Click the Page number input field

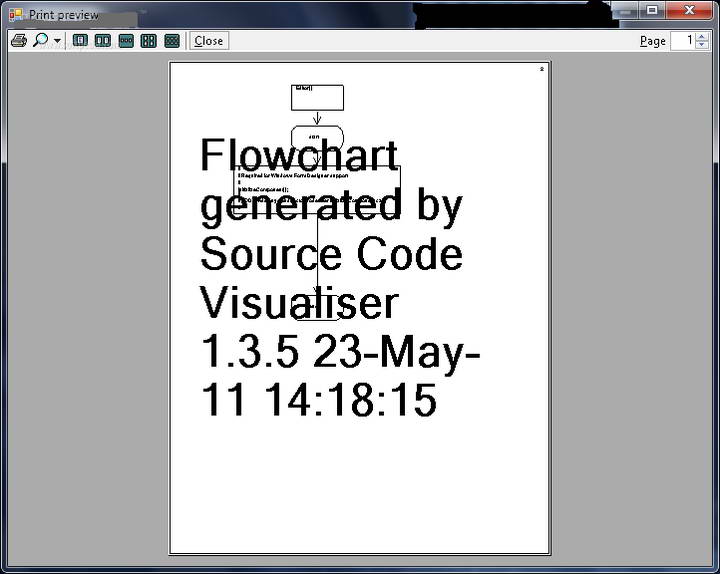click(682, 41)
